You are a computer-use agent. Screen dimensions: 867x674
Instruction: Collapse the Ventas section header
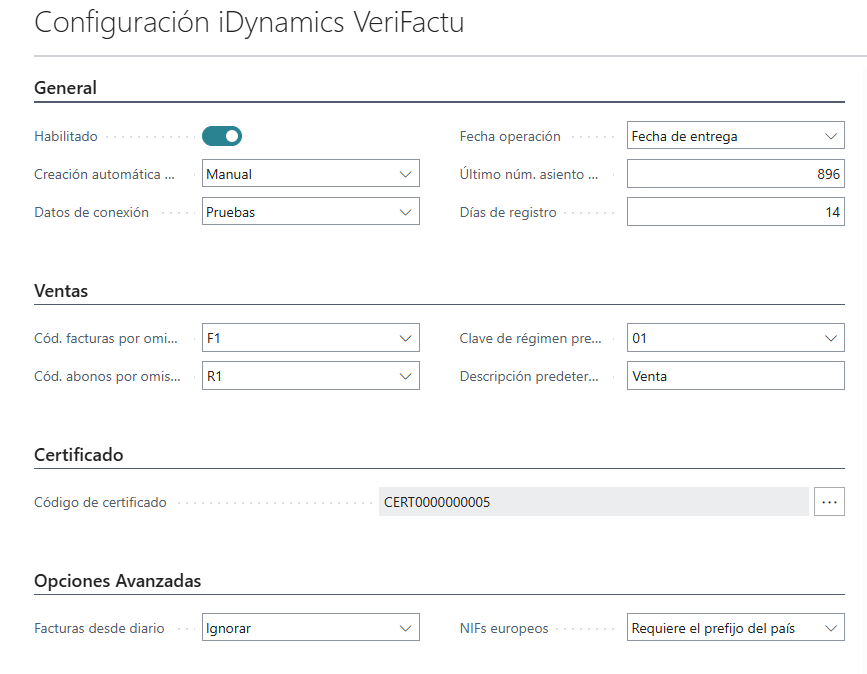coord(61,292)
